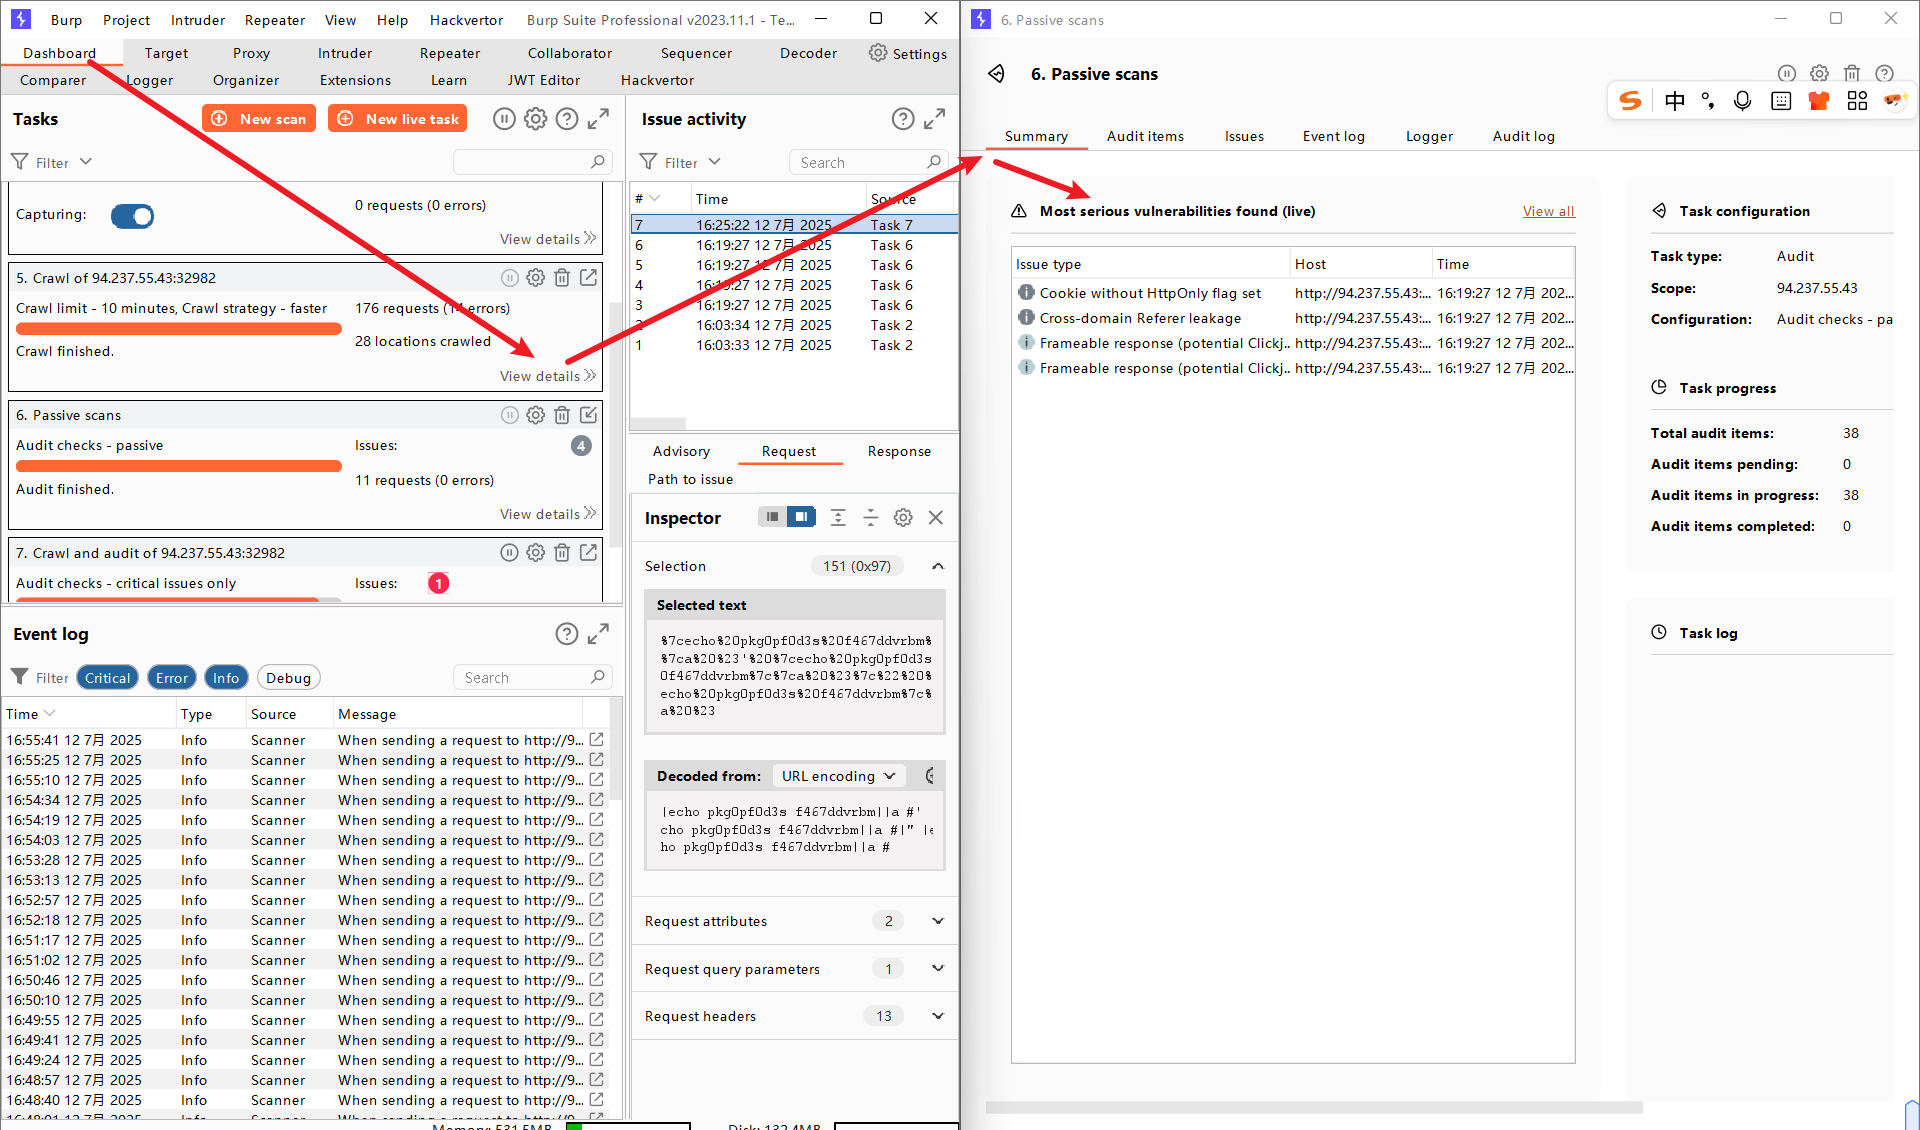Toggle the Critical filter in Event log
This screenshot has width=1920, height=1130.
click(x=107, y=678)
